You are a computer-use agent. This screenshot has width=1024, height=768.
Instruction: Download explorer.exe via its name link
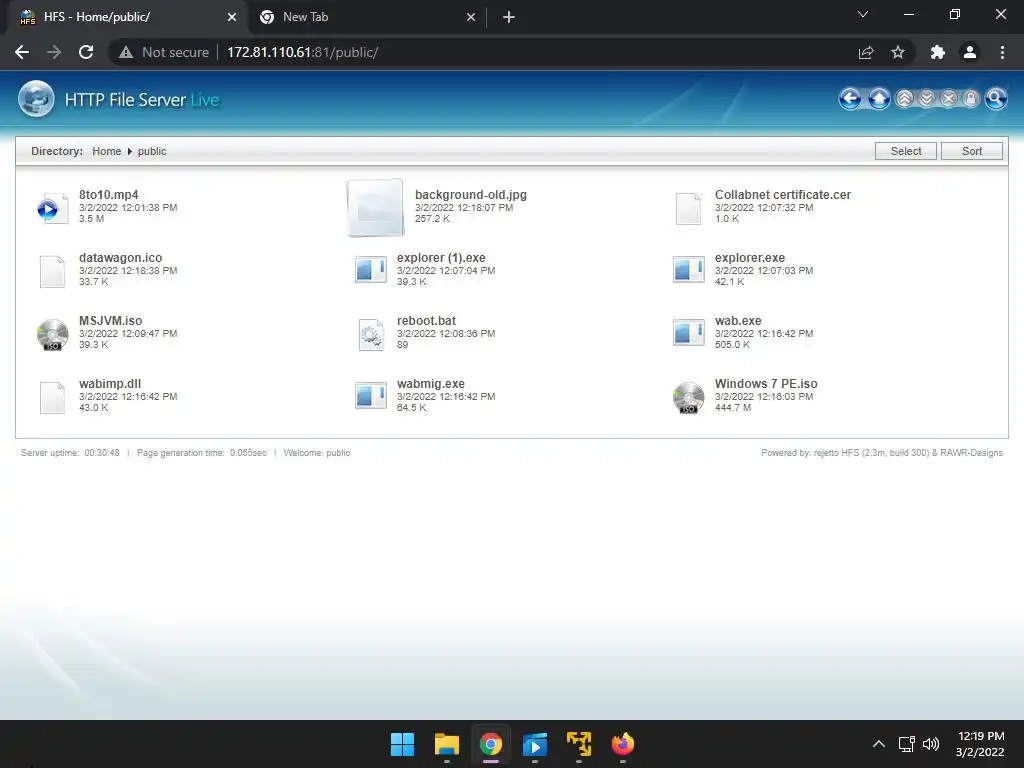coord(750,258)
